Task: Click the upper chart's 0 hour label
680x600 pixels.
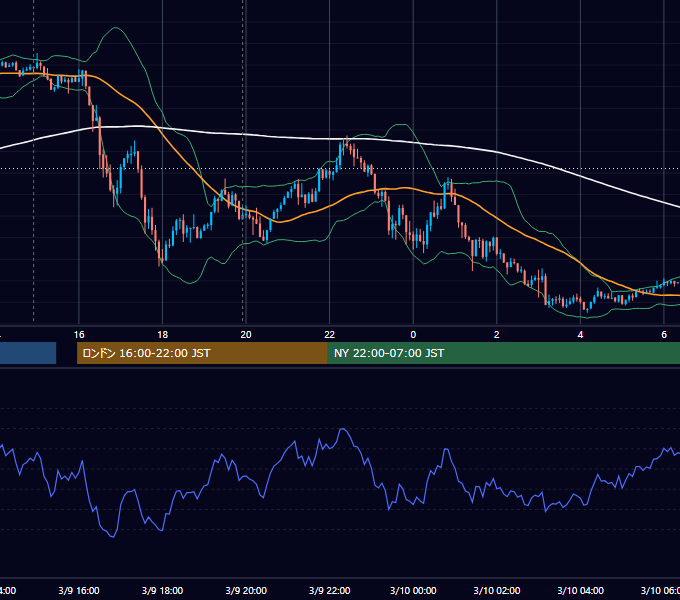Action: point(413,335)
